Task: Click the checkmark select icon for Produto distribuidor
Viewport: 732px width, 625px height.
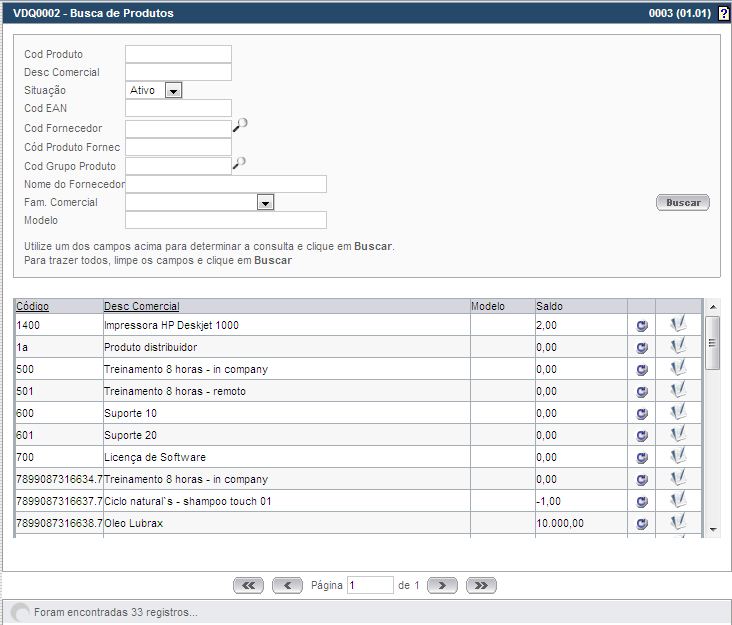Action: 678,346
